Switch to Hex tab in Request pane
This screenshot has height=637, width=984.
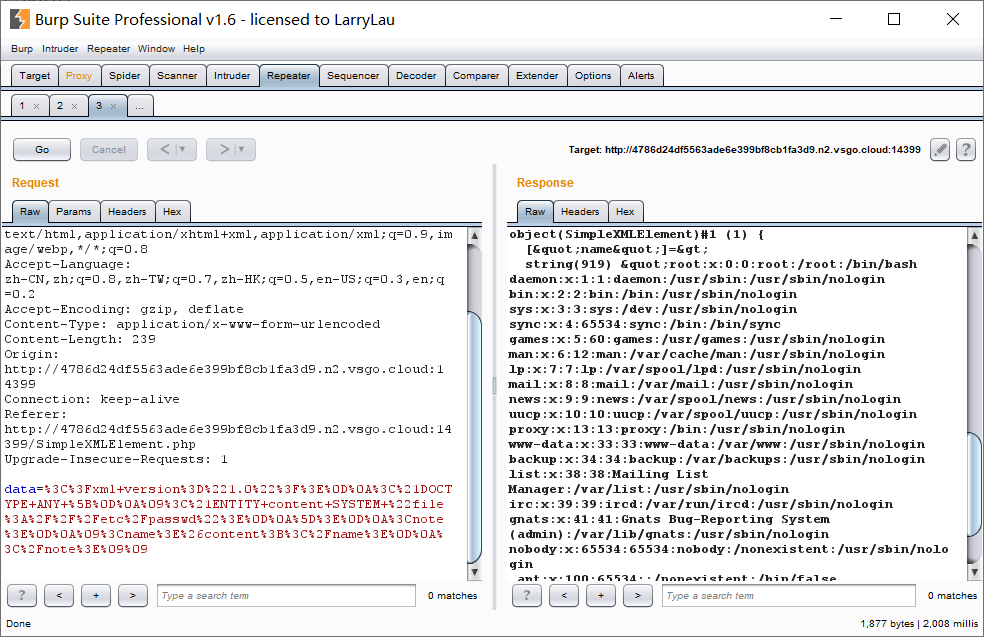[172, 211]
